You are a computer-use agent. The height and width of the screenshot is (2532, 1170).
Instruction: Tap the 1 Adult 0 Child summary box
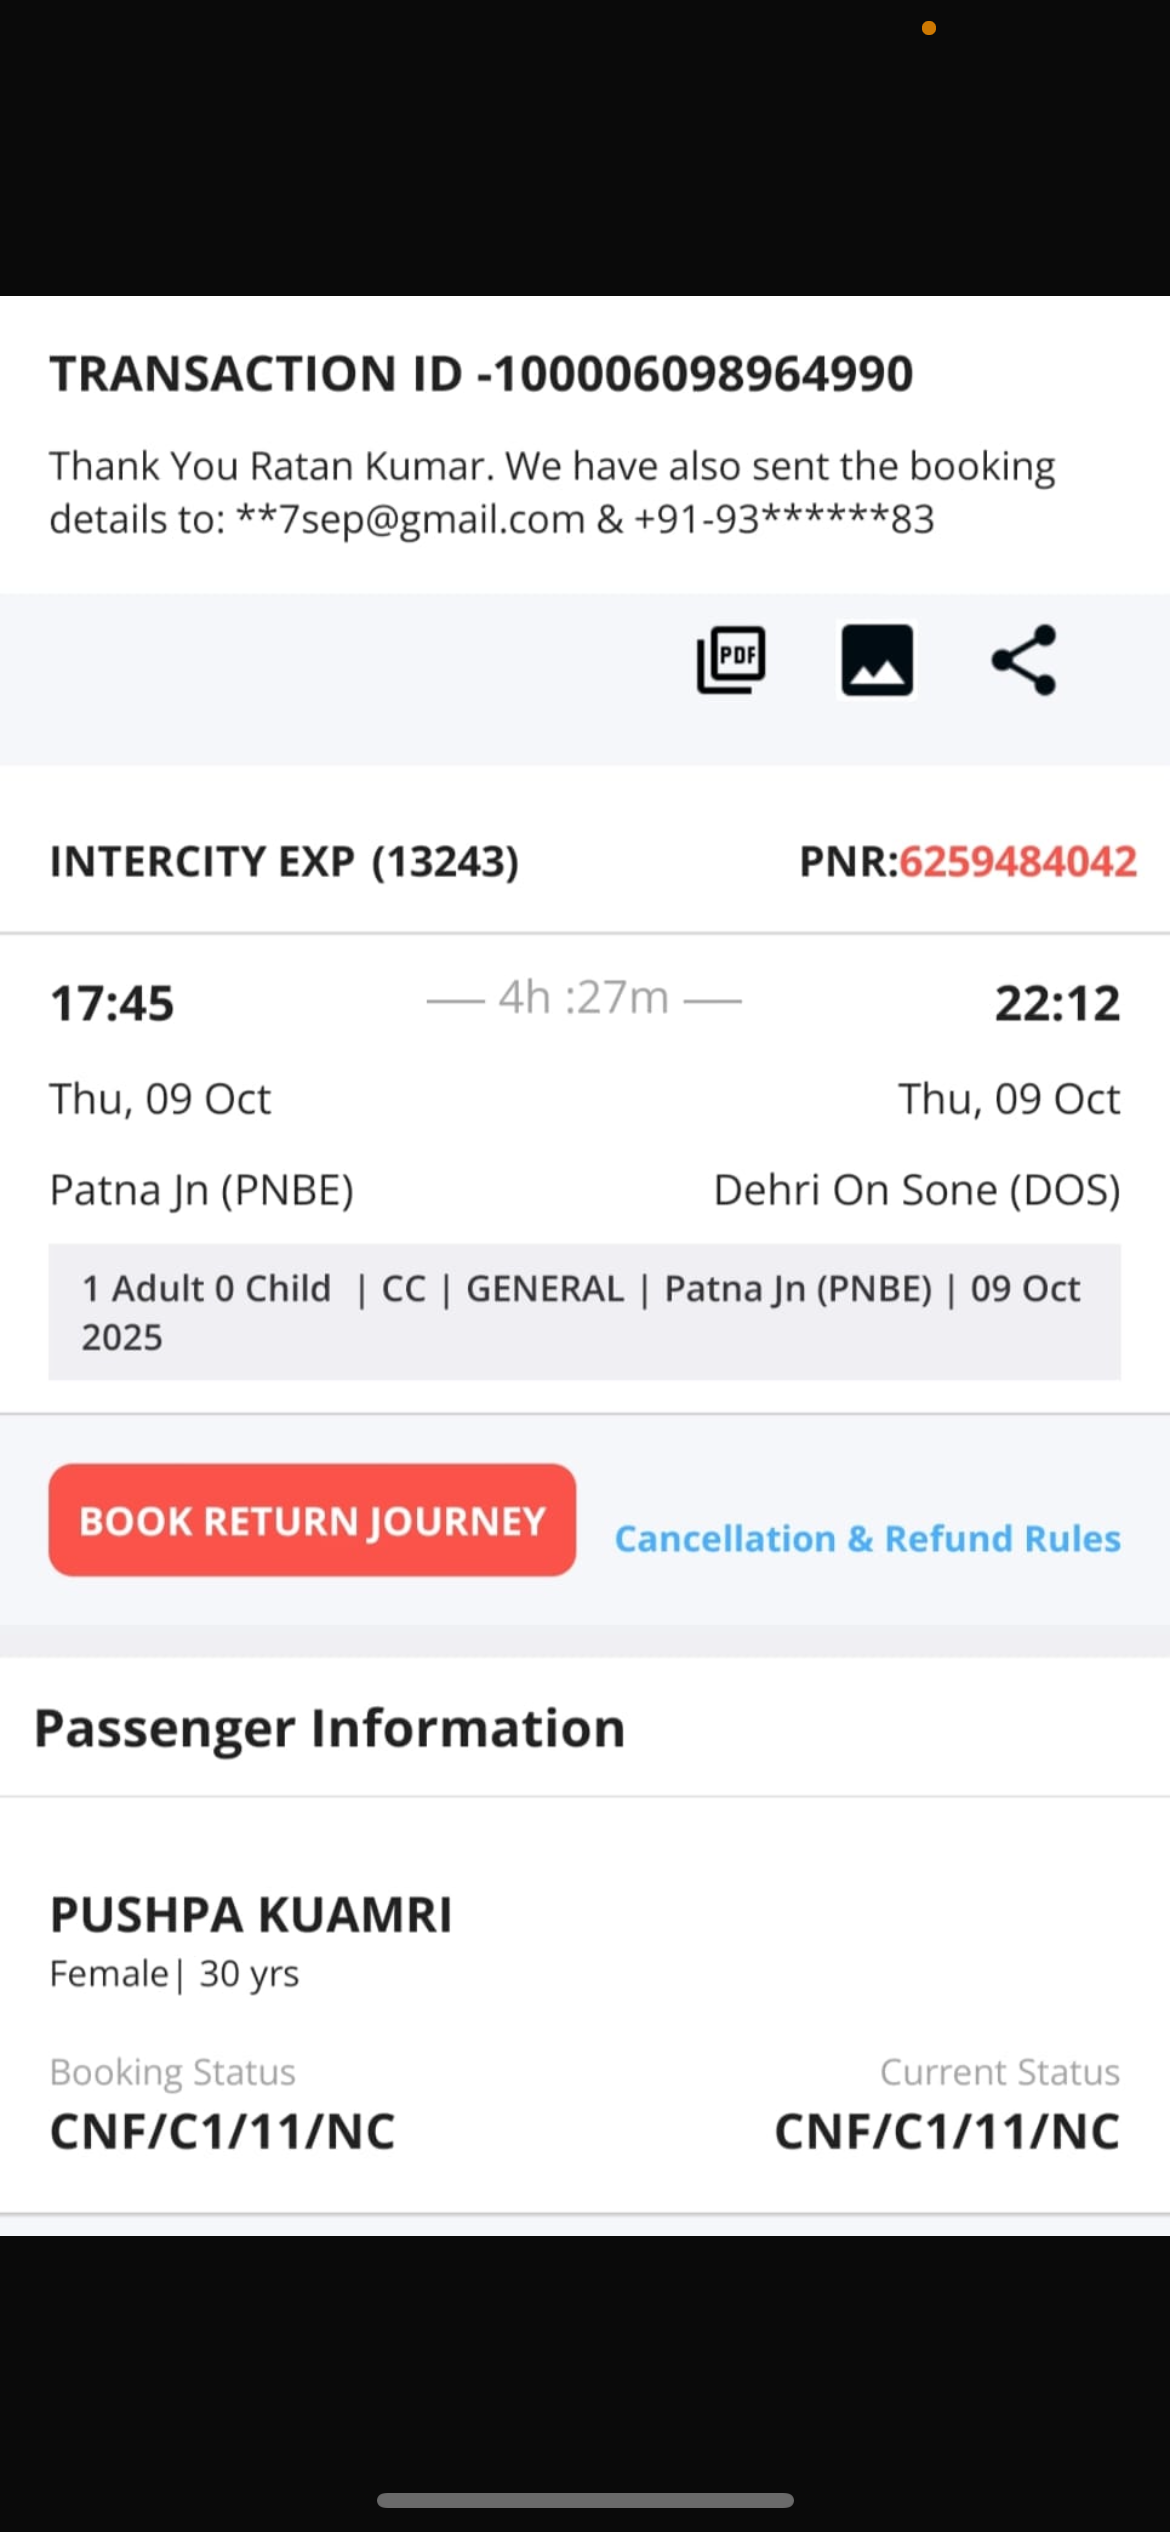pos(584,1312)
